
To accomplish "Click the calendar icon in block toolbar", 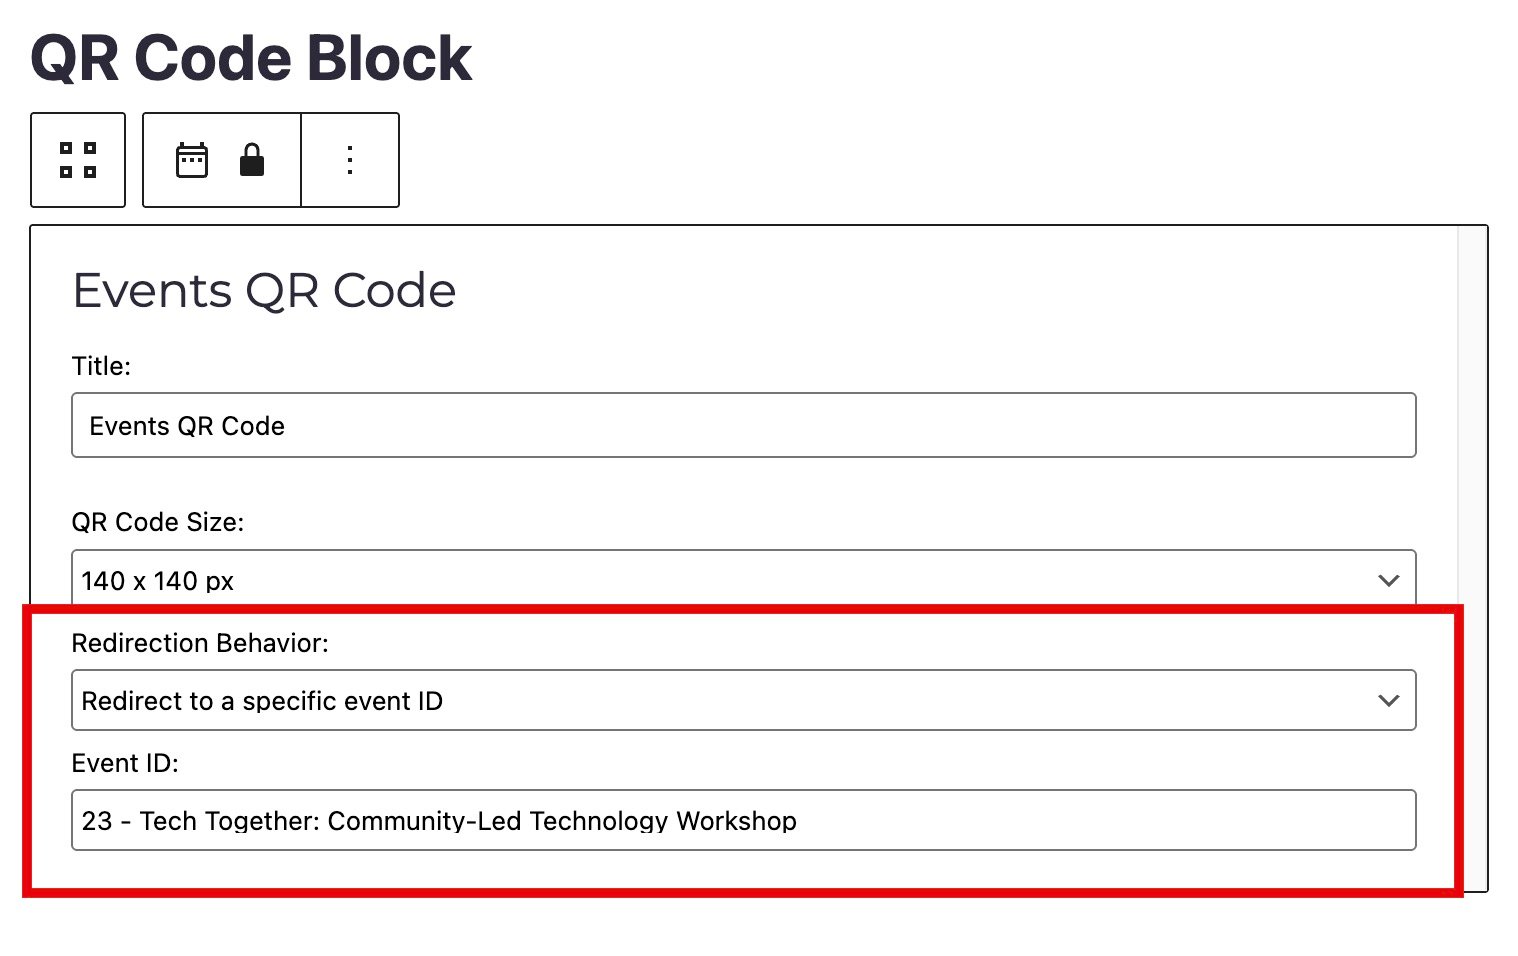I will [192, 160].
